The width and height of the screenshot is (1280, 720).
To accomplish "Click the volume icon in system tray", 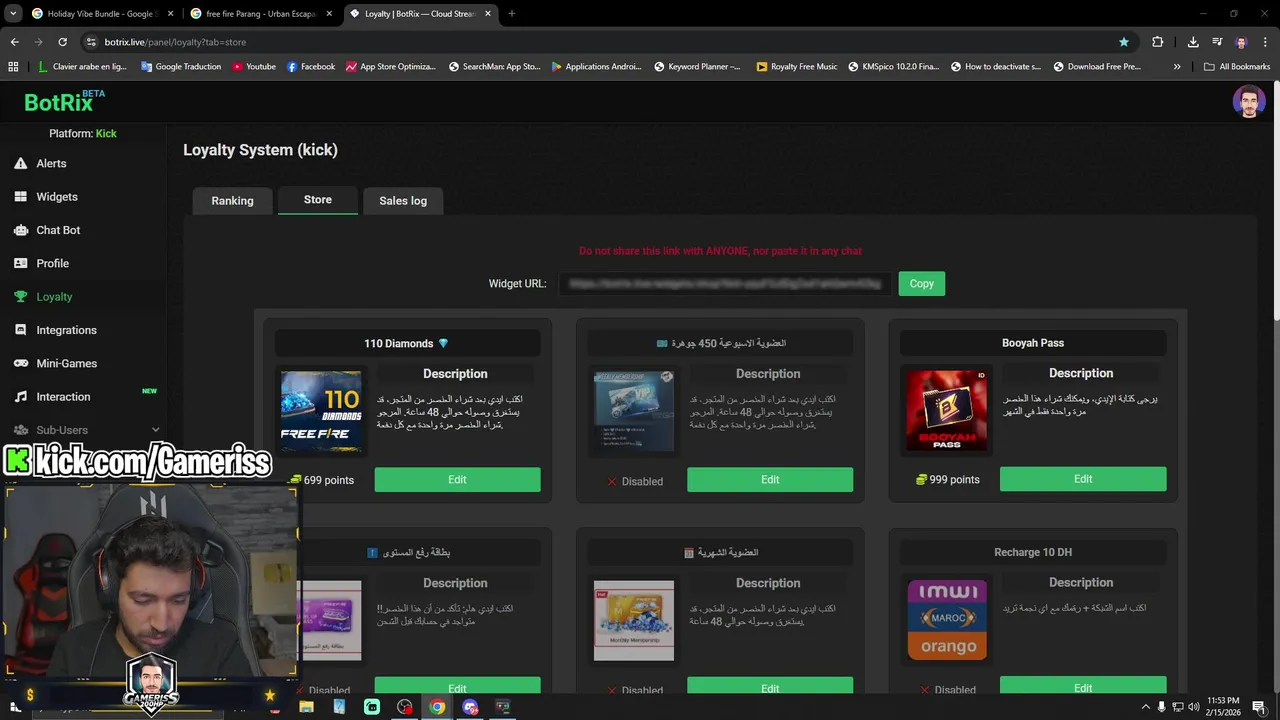I will (x=1193, y=707).
